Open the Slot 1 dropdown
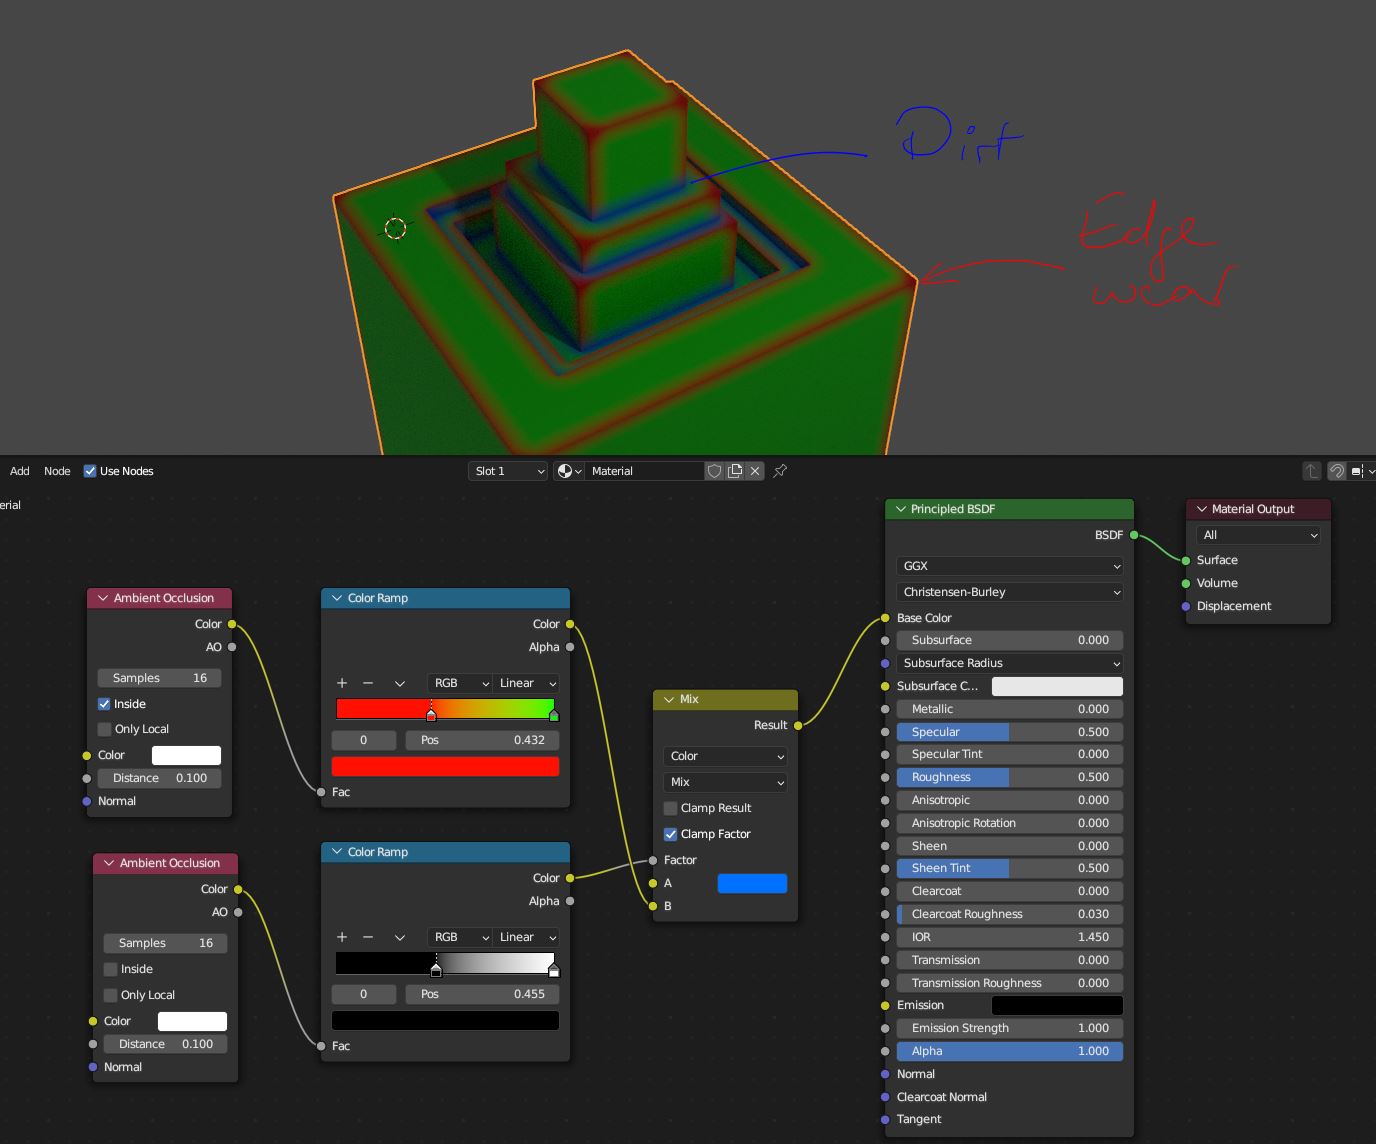The height and width of the screenshot is (1144, 1376). click(508, 471)
